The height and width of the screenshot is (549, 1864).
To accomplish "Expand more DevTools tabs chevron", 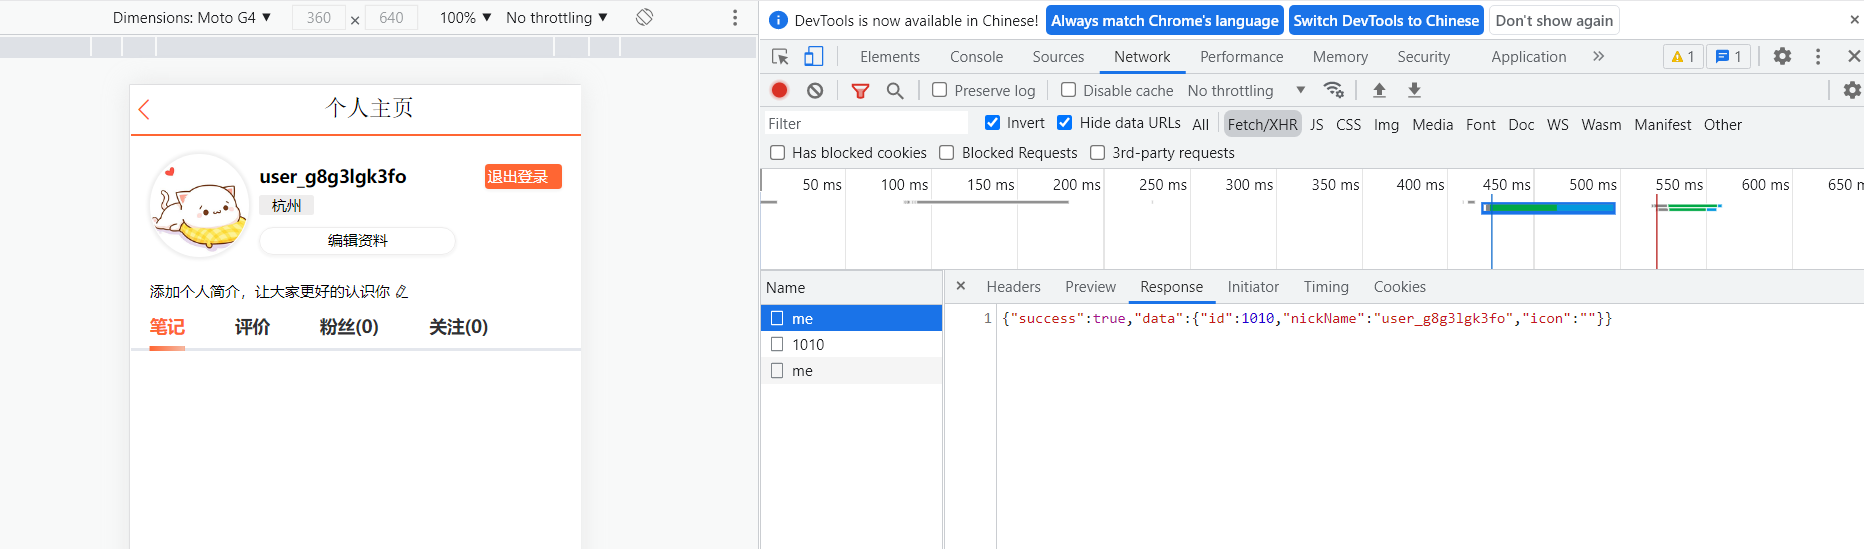I will pyautogui.click(x=1598, y=57).
